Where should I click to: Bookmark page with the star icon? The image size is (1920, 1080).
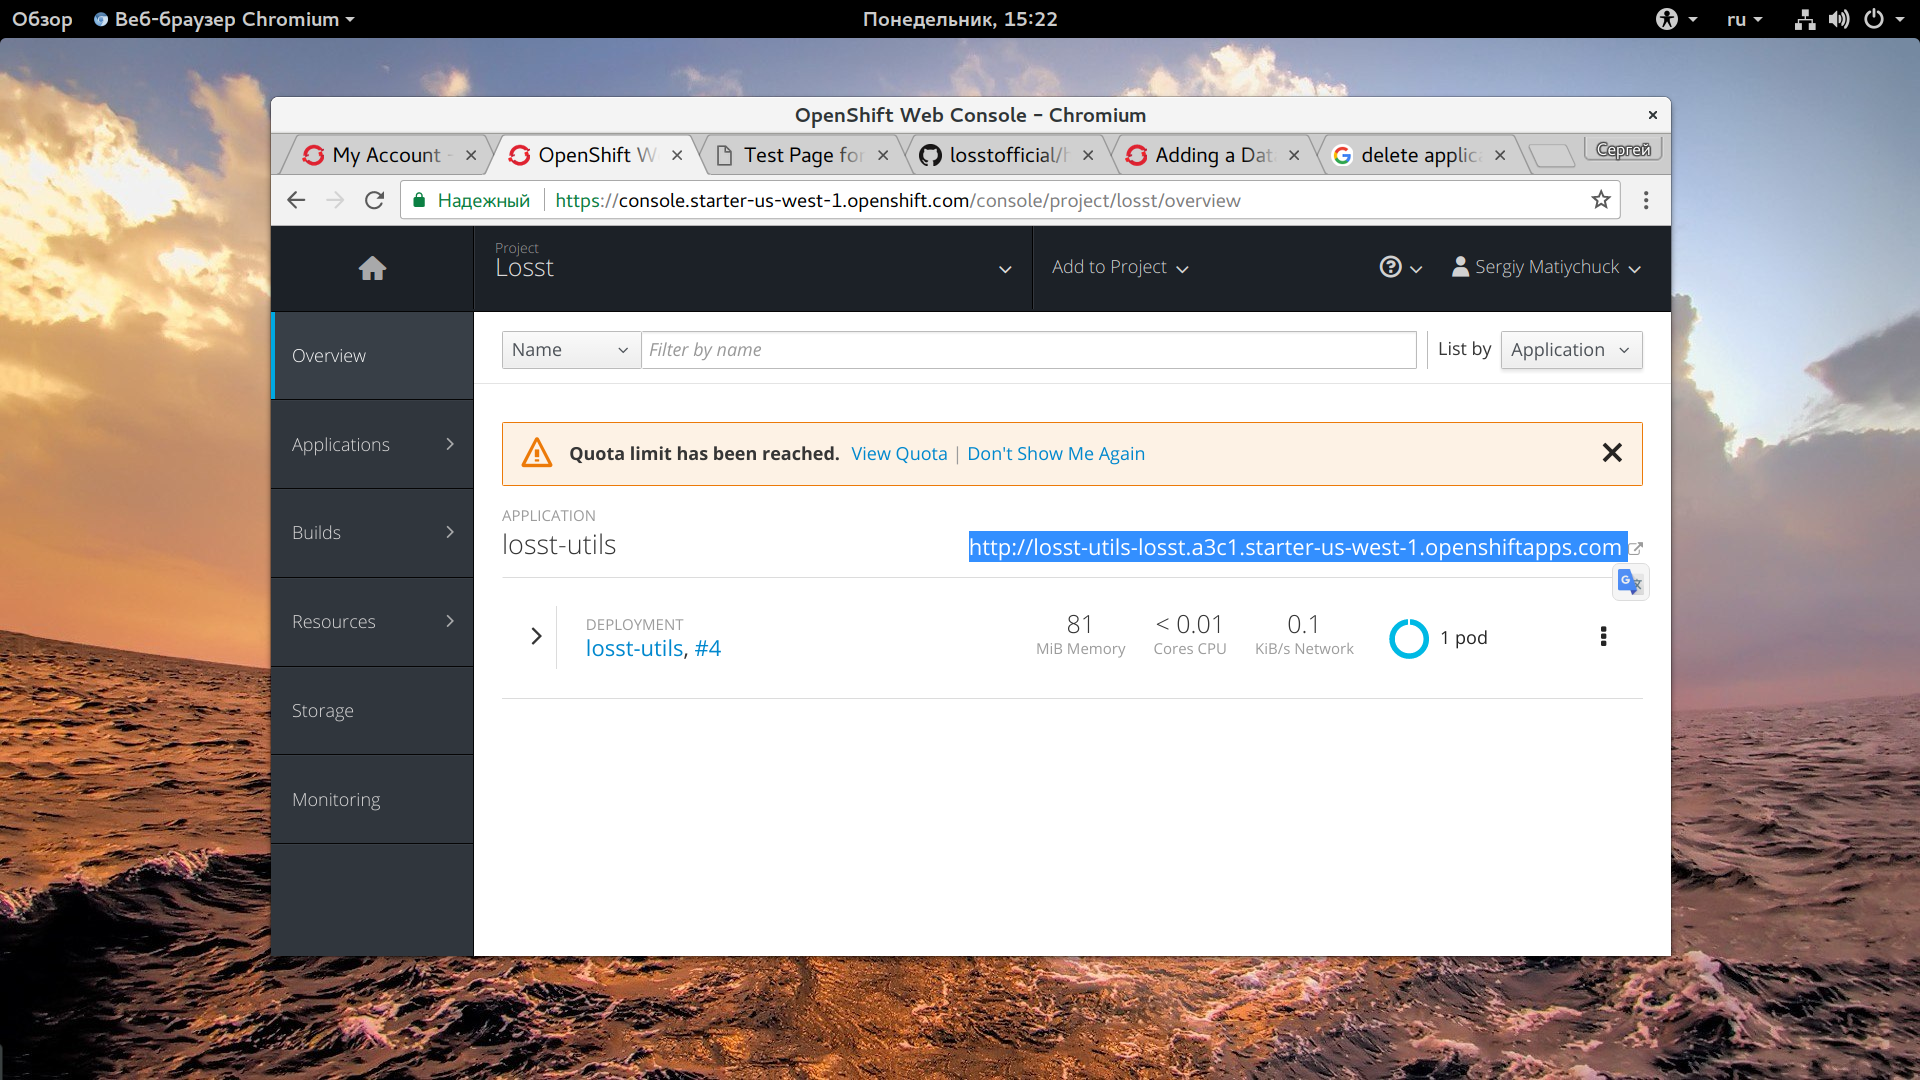tap(1601, 200)
